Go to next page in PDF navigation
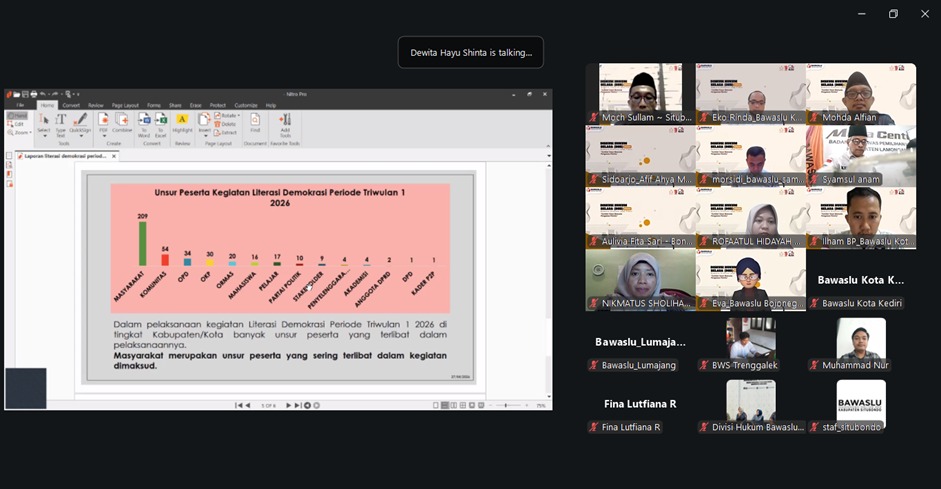 pos(288,405)
